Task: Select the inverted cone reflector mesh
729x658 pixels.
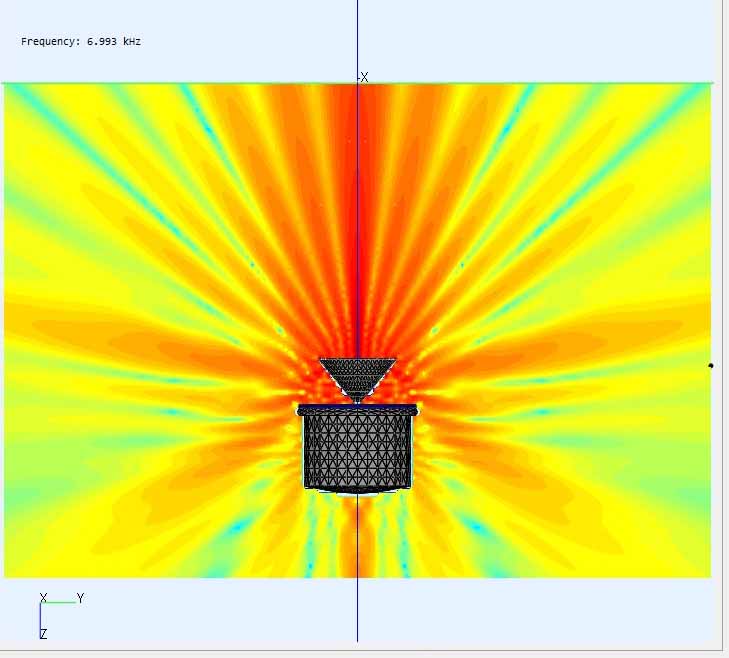Action: pyautogui.click(x=357, y=380)
